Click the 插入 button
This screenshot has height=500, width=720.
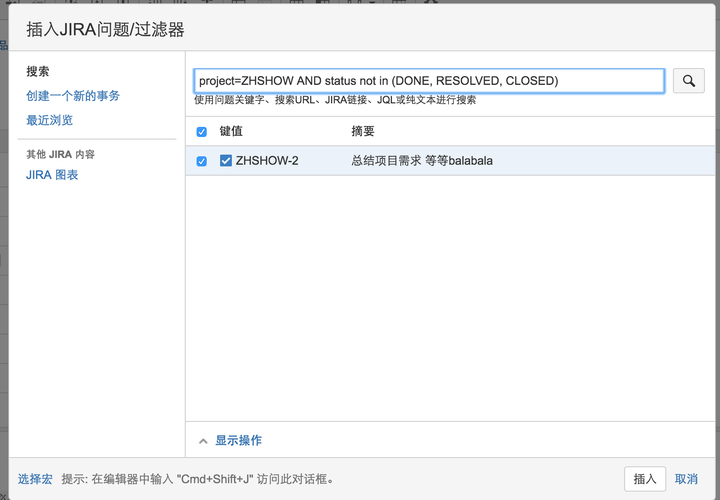click(x=645, y=479)
